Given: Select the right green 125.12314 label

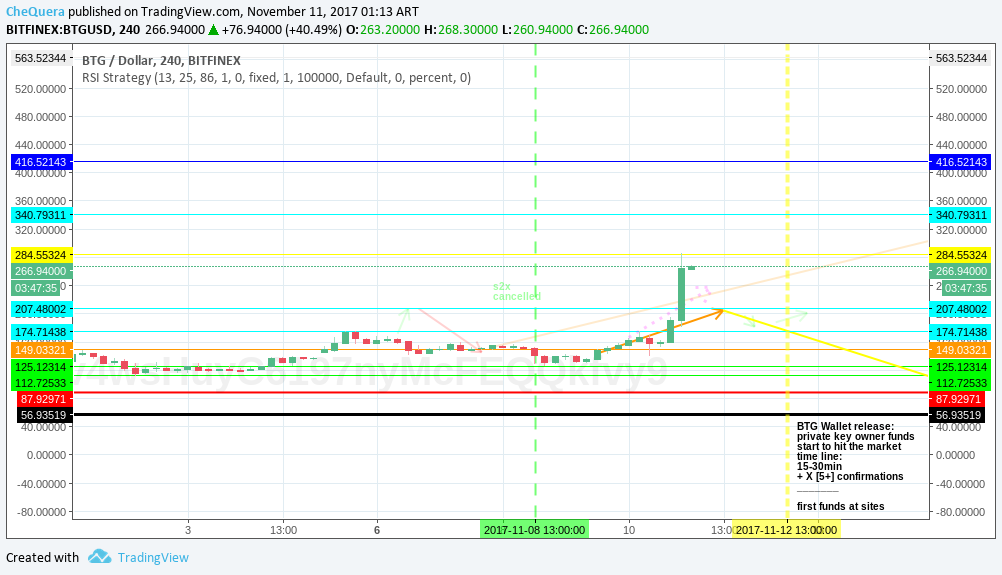Looking at the screenshot, I should [961, 367].
